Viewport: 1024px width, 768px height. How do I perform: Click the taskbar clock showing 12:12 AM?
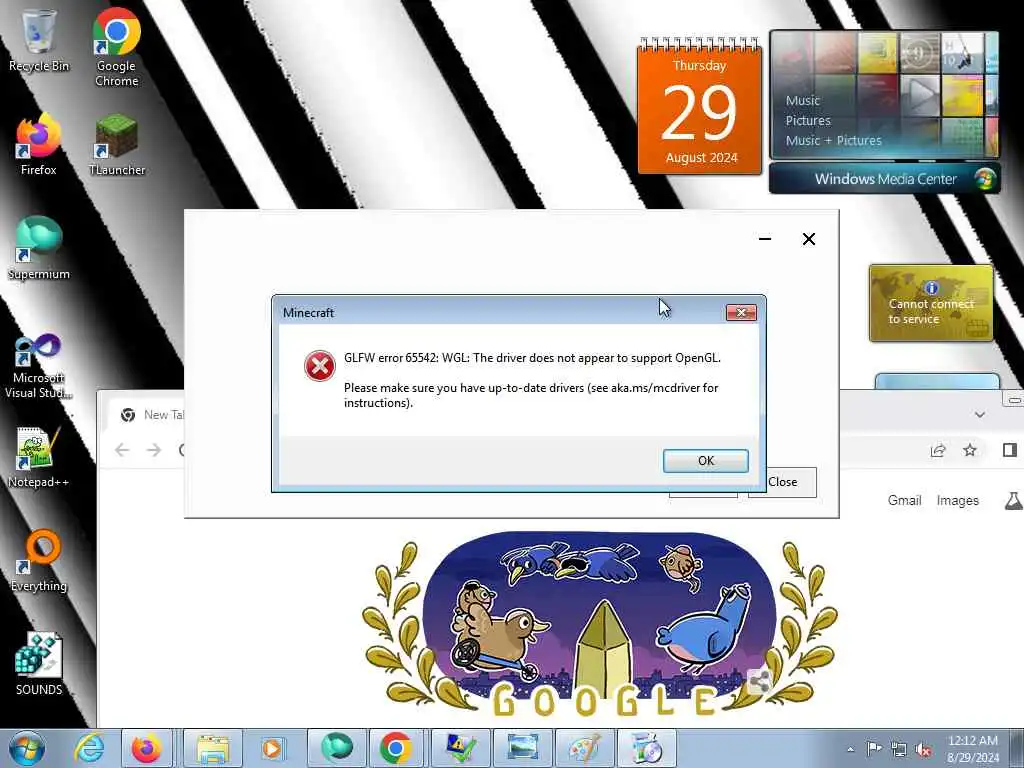click(x=973, y=748)
